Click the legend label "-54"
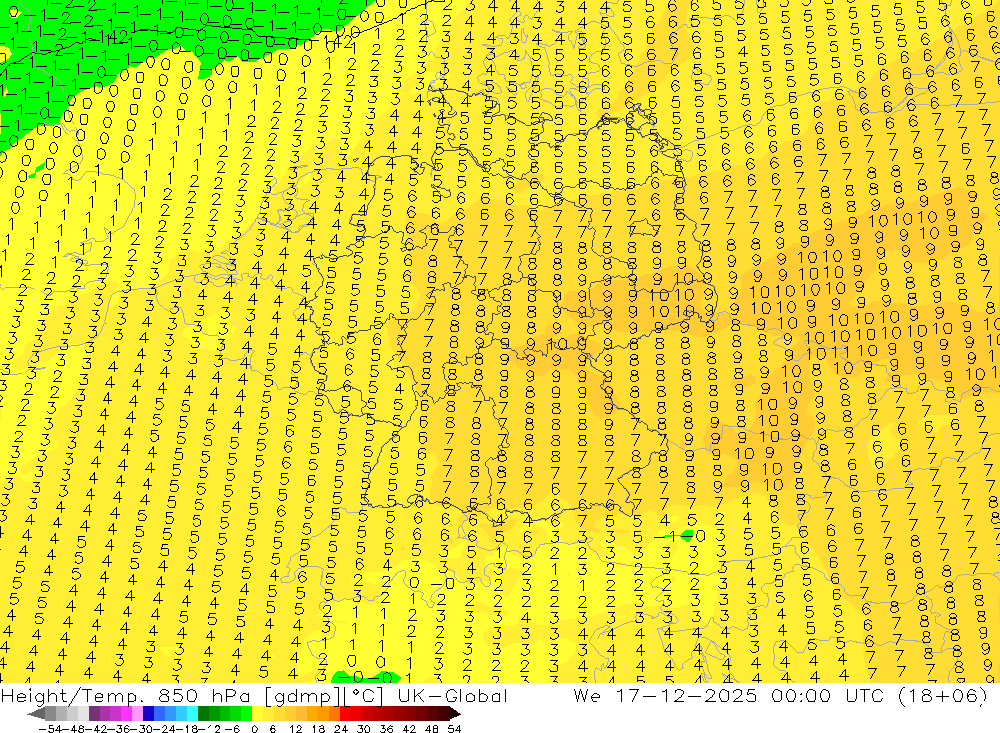 pyautogui.click(x=50, y=729)
